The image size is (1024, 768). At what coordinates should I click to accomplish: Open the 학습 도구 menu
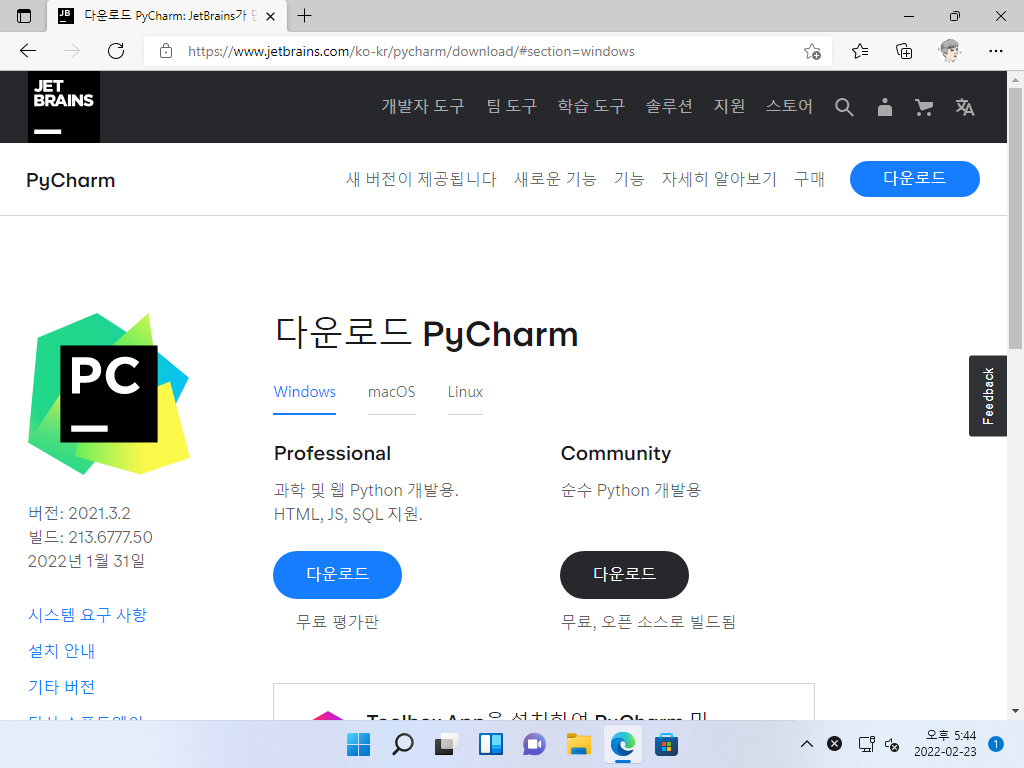click(x=591, y=106)
